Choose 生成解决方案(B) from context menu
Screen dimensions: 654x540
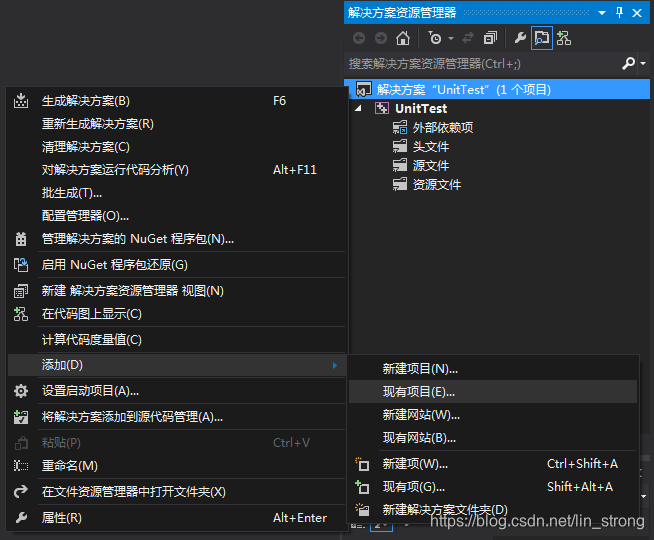tap(177, 101)
